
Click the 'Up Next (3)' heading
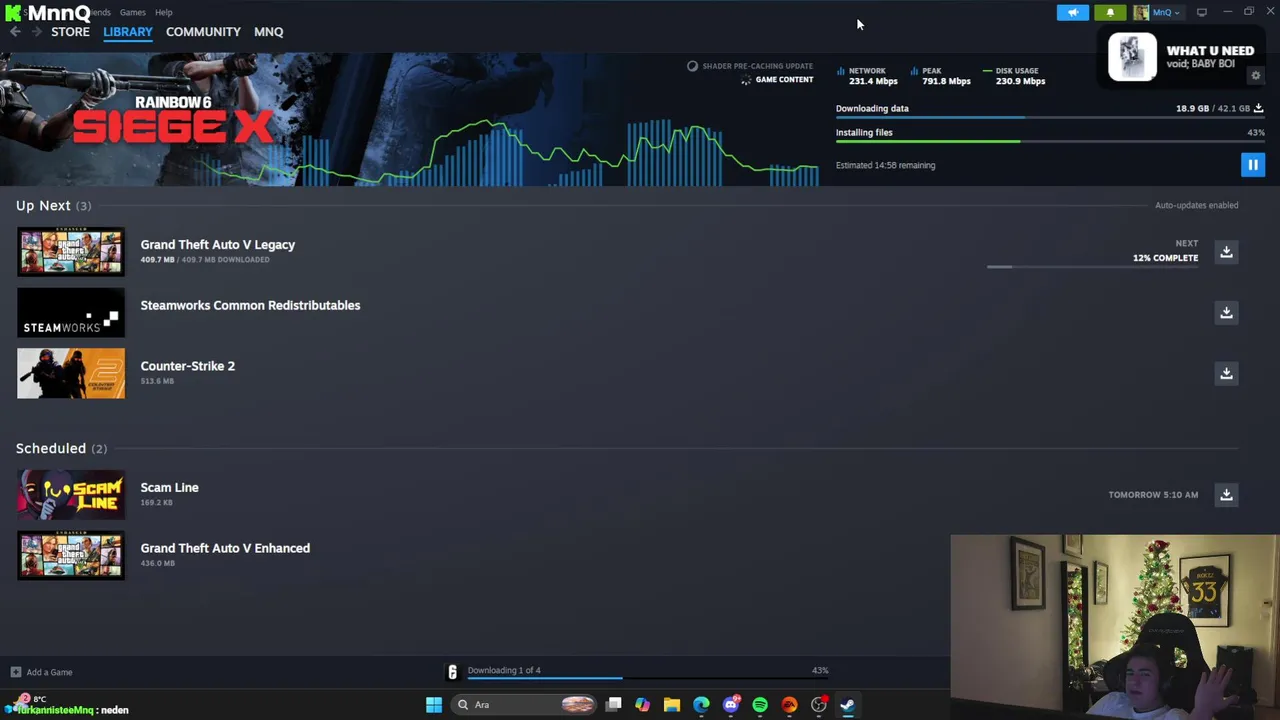point(53,205)
